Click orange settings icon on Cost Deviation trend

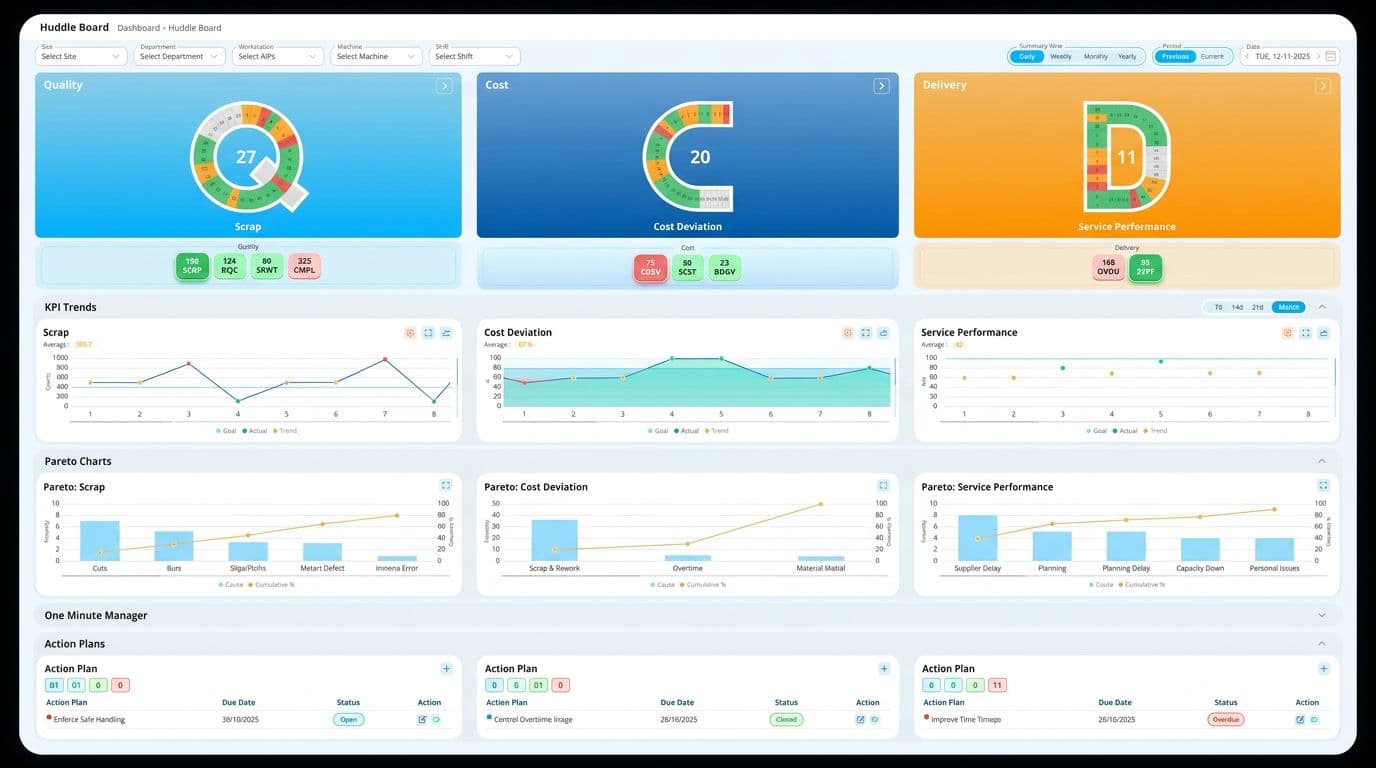click(x=848, y=333)
